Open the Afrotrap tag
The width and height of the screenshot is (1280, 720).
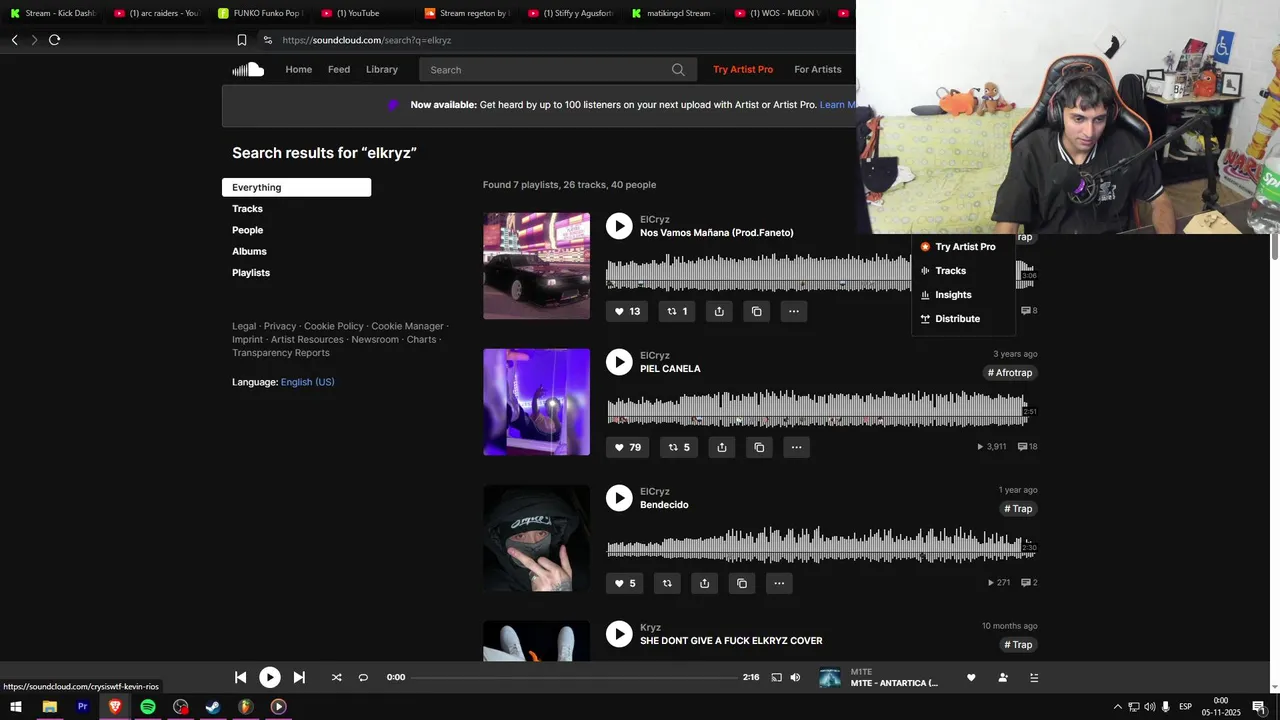[1010, 373]
